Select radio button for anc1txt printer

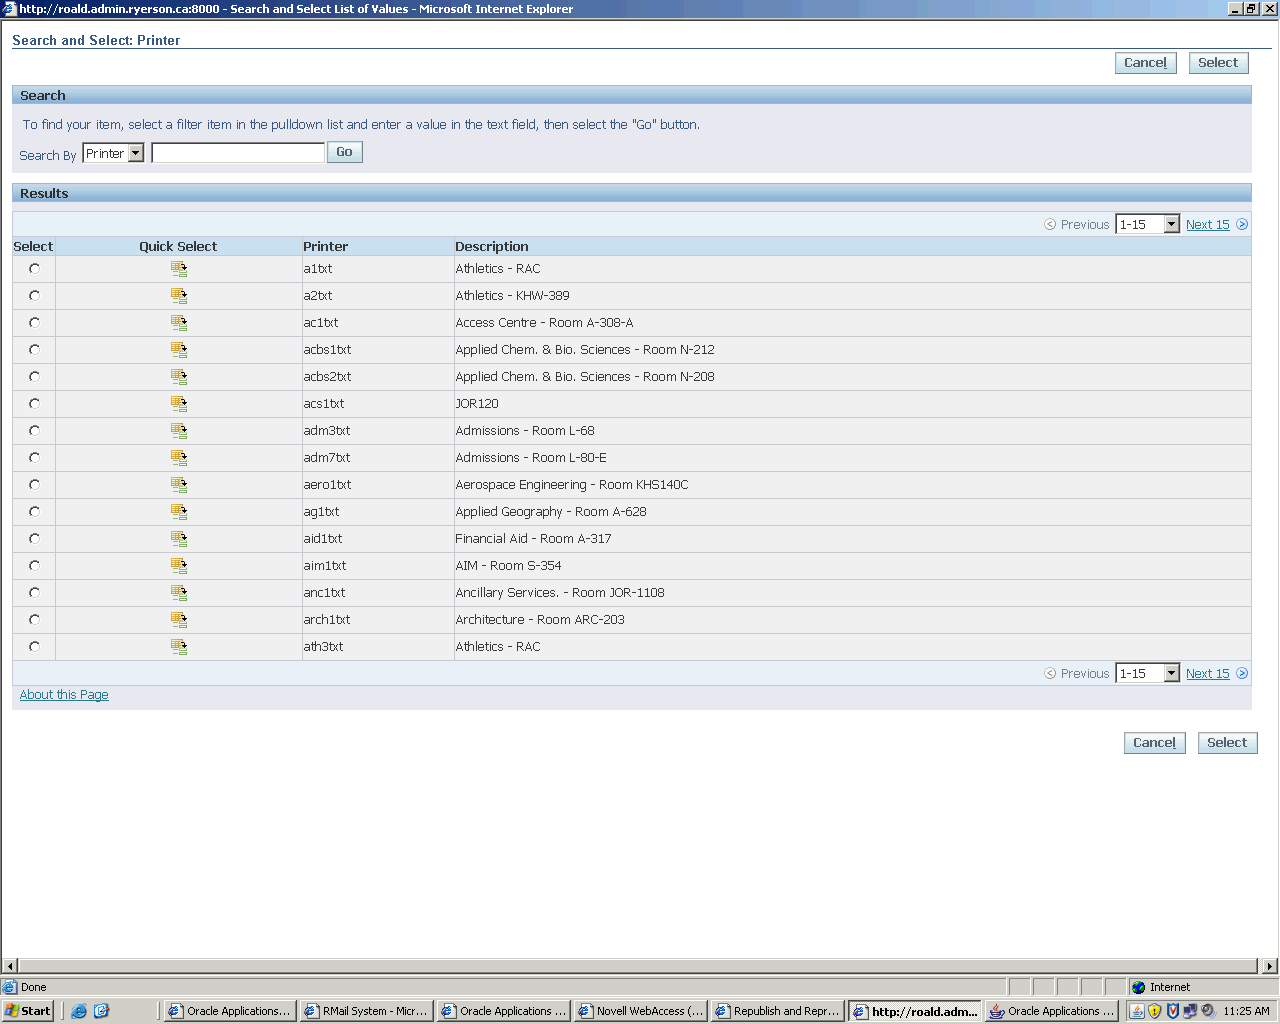[x=35, y=593]
